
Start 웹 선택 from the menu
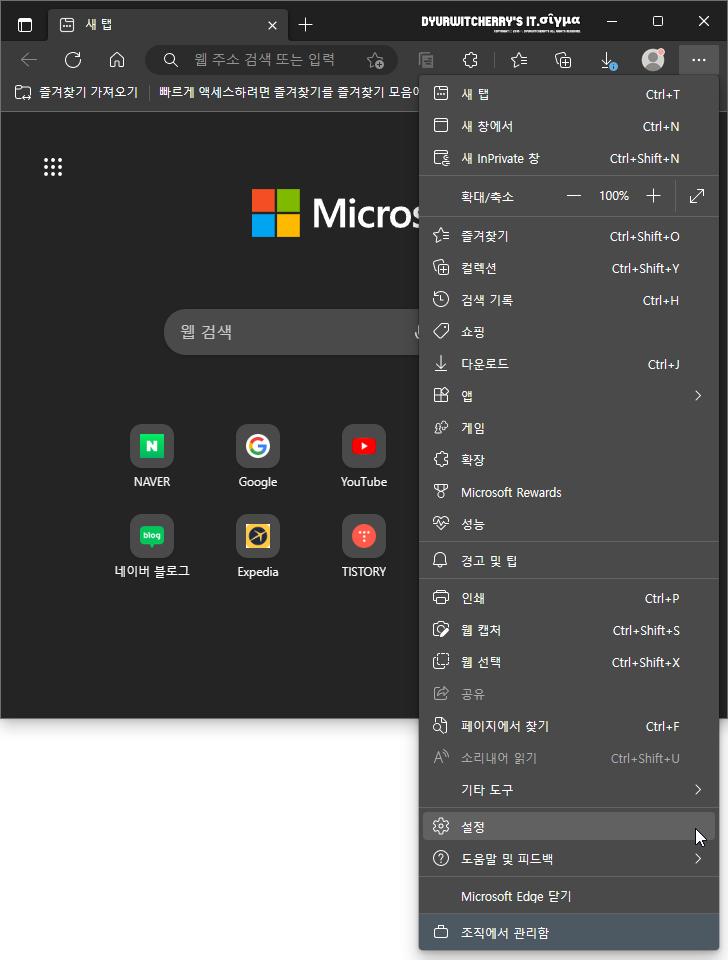click(569, 662)
